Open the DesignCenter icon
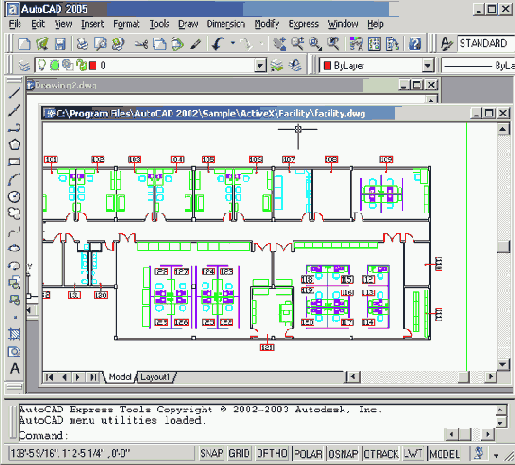This screenshot has width=515, height=465. [374, 44]
